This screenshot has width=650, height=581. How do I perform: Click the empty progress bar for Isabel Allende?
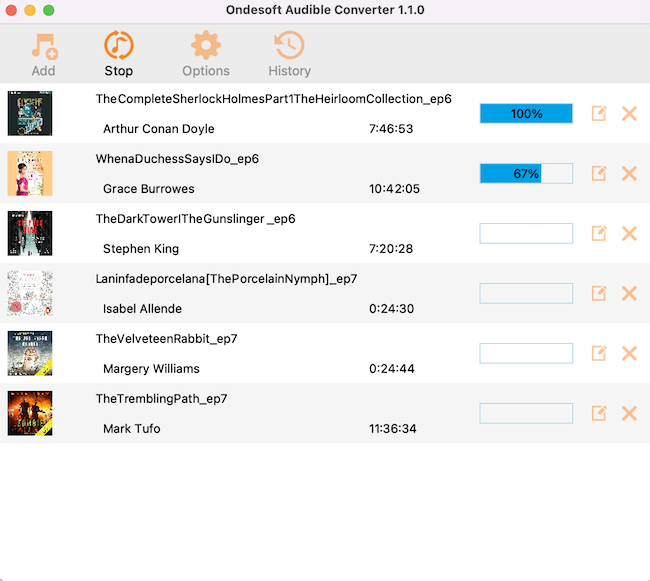(x=526, y=293)
